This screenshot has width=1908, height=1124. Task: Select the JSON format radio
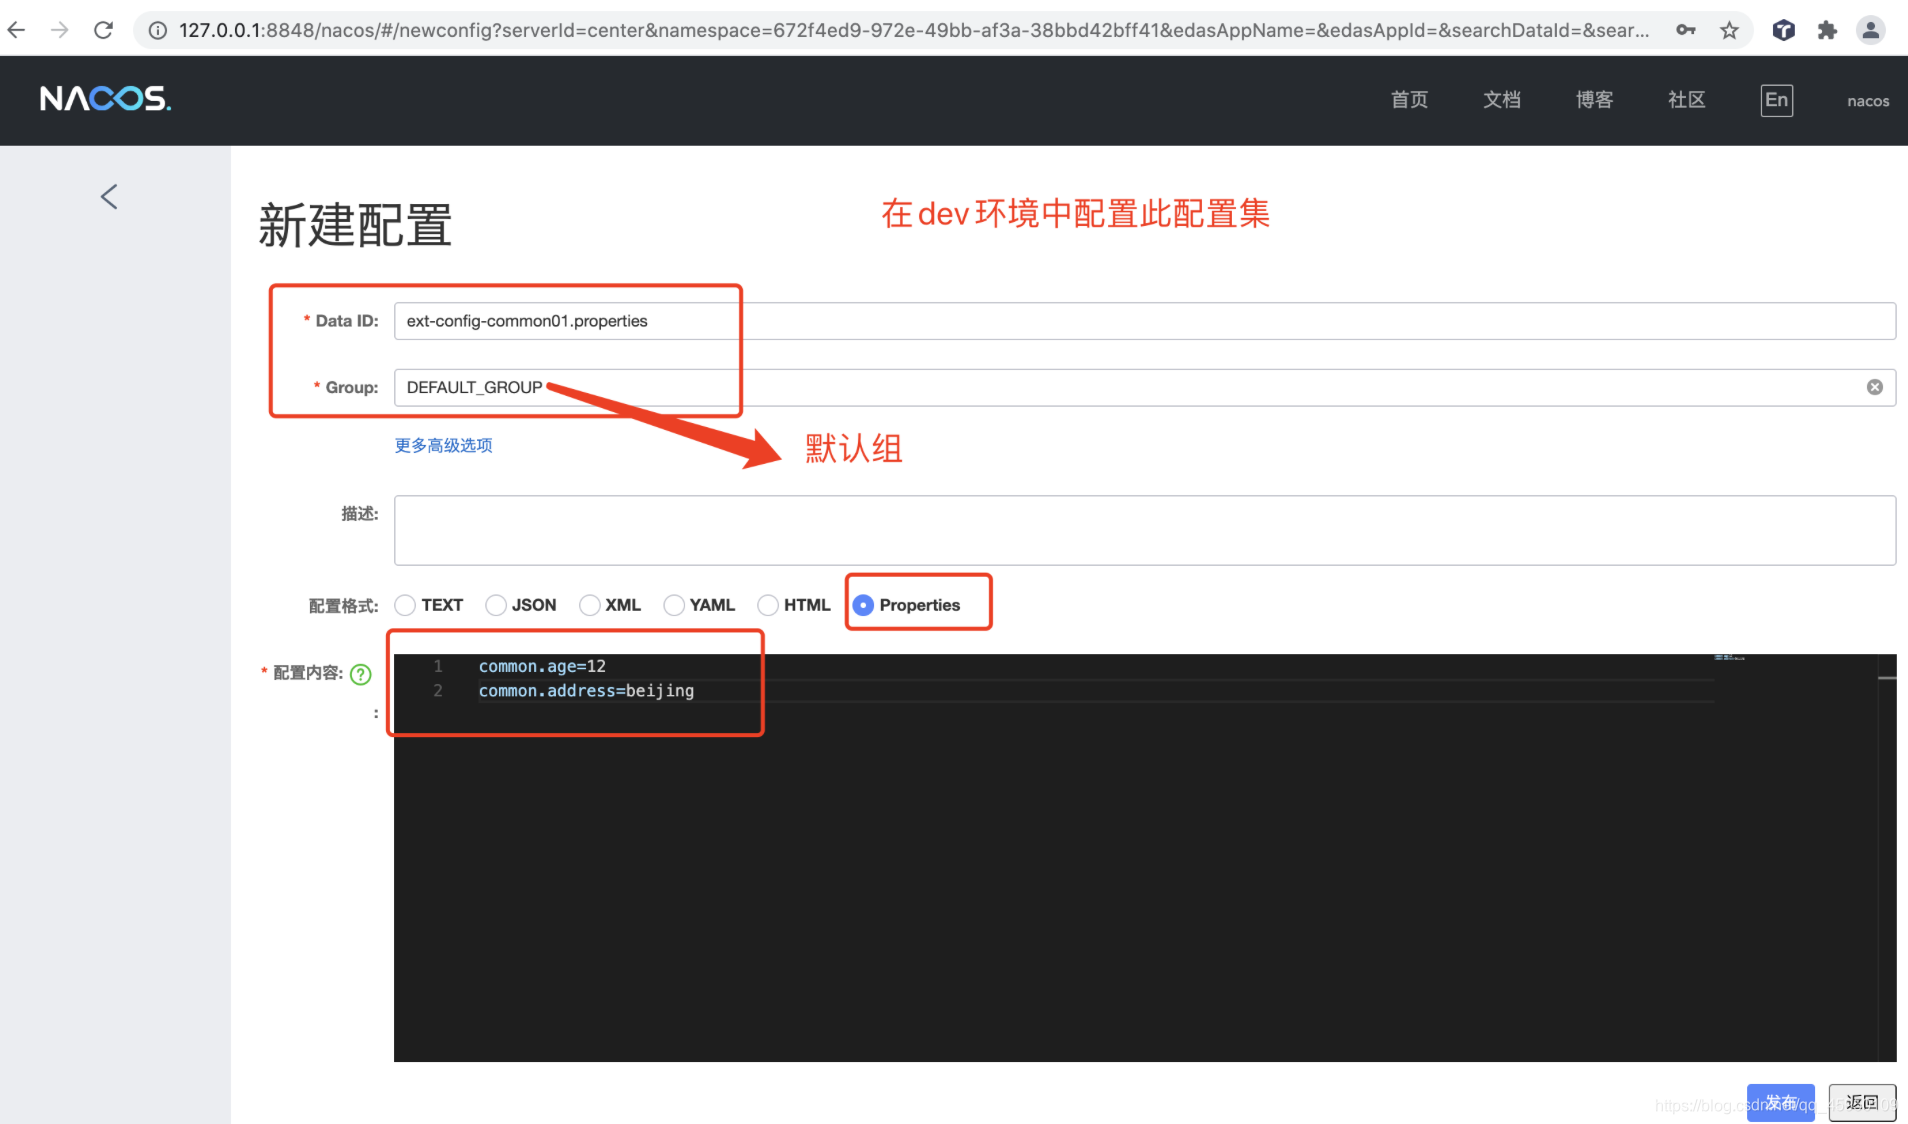coord(495,605)
